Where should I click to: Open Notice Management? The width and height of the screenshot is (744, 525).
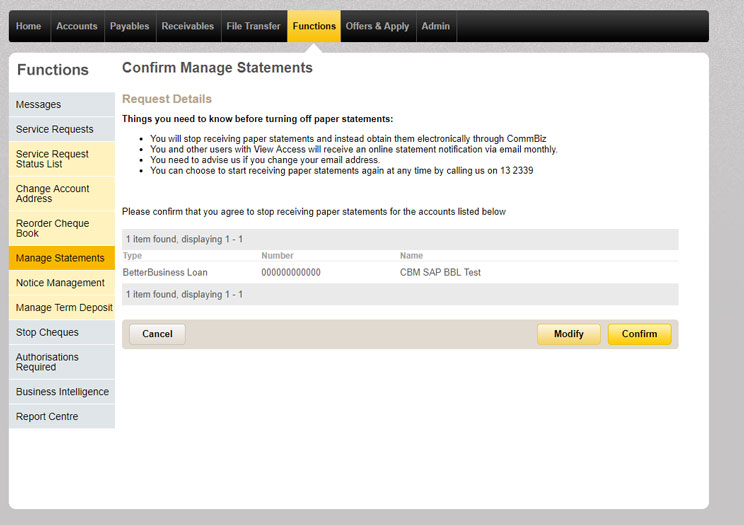pos(62,283)
